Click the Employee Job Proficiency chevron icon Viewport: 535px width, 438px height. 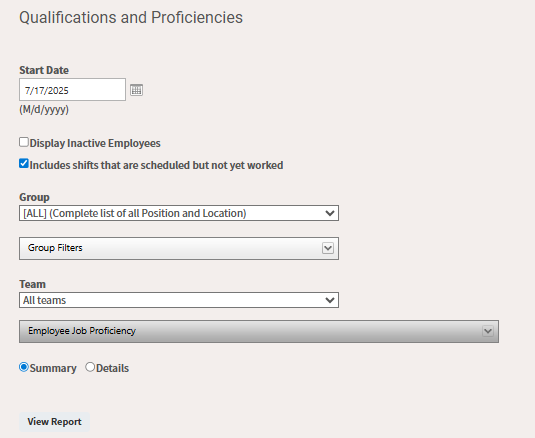pos(488,331)
